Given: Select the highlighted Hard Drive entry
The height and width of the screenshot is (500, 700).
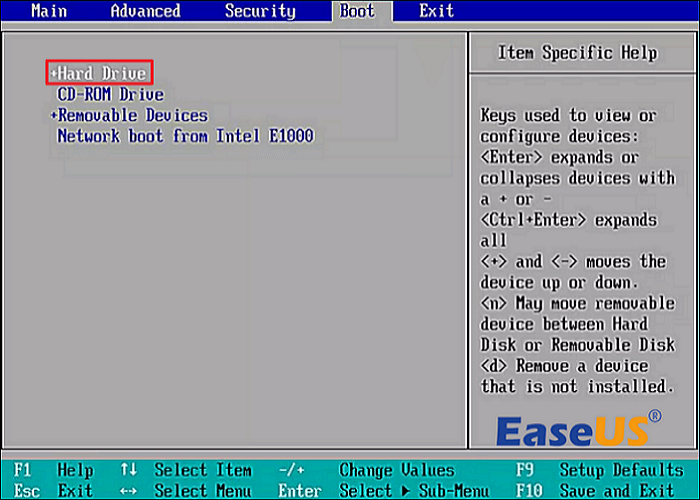Looking at the screenshot, I should point(100,73).
